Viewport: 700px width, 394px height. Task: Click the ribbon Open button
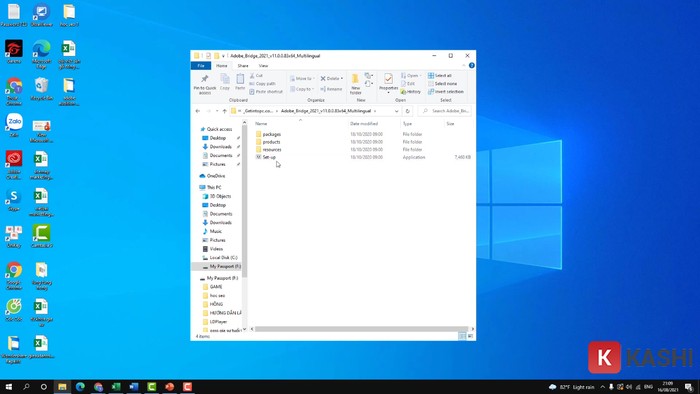click(x=411, y=76)
